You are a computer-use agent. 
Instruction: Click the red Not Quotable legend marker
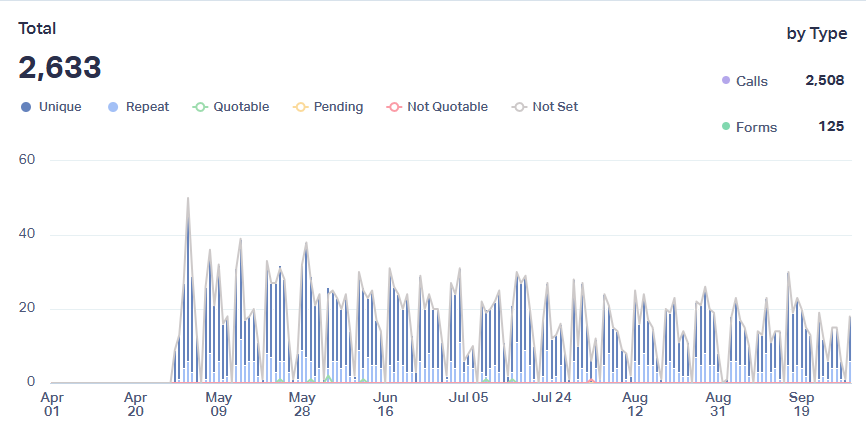393,107
